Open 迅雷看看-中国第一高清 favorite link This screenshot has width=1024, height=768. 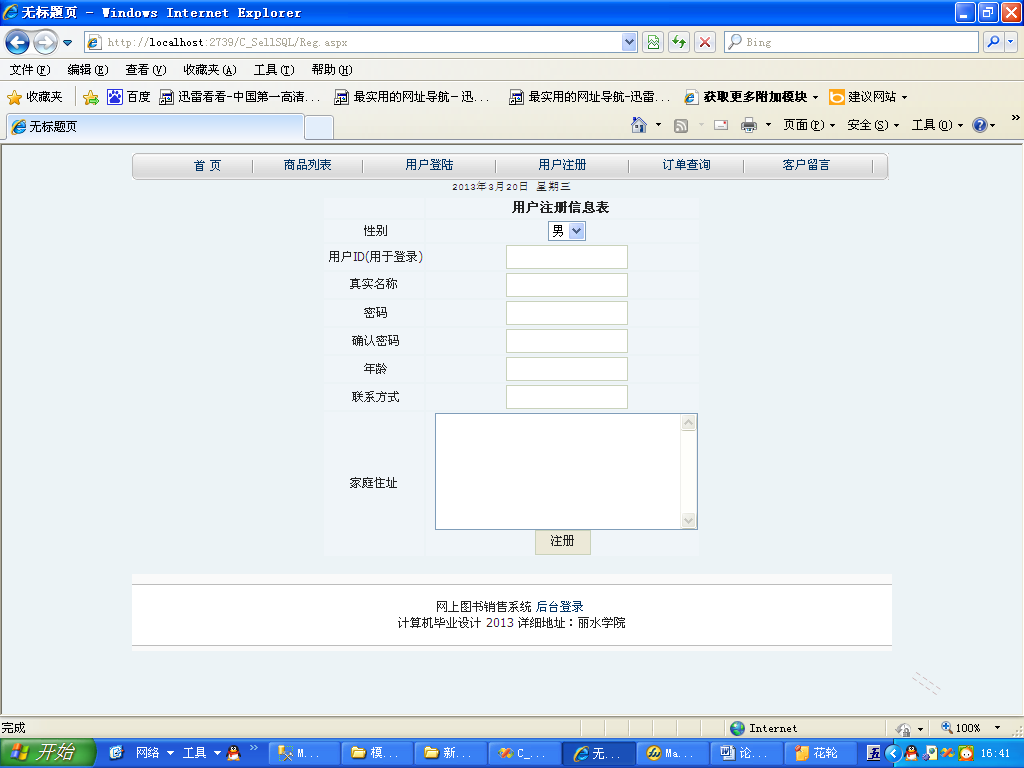(x=240, y=97)
